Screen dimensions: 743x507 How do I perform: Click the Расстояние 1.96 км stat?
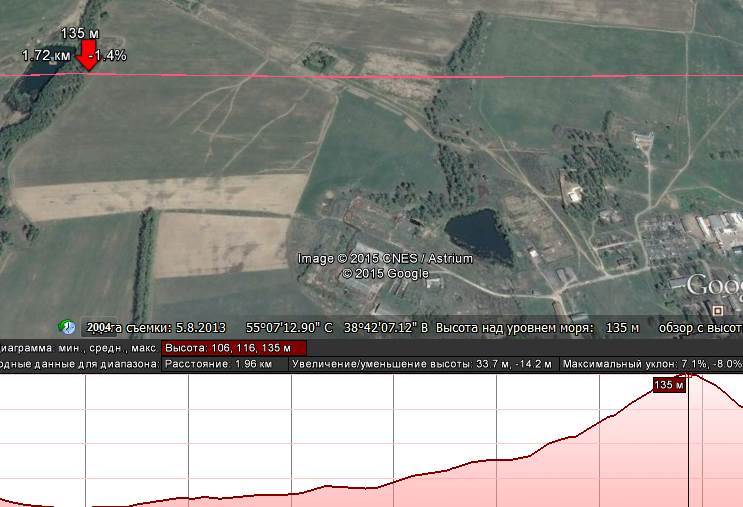click(223, 365)
